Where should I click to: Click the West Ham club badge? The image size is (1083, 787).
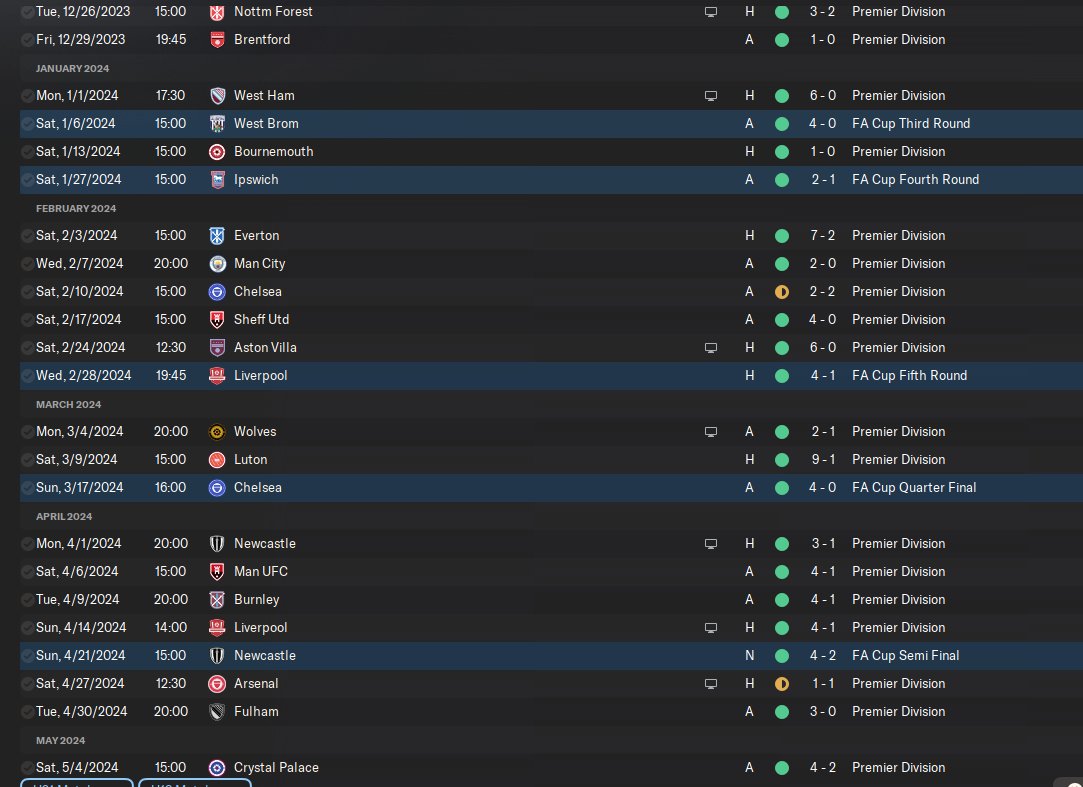point(217,96)
